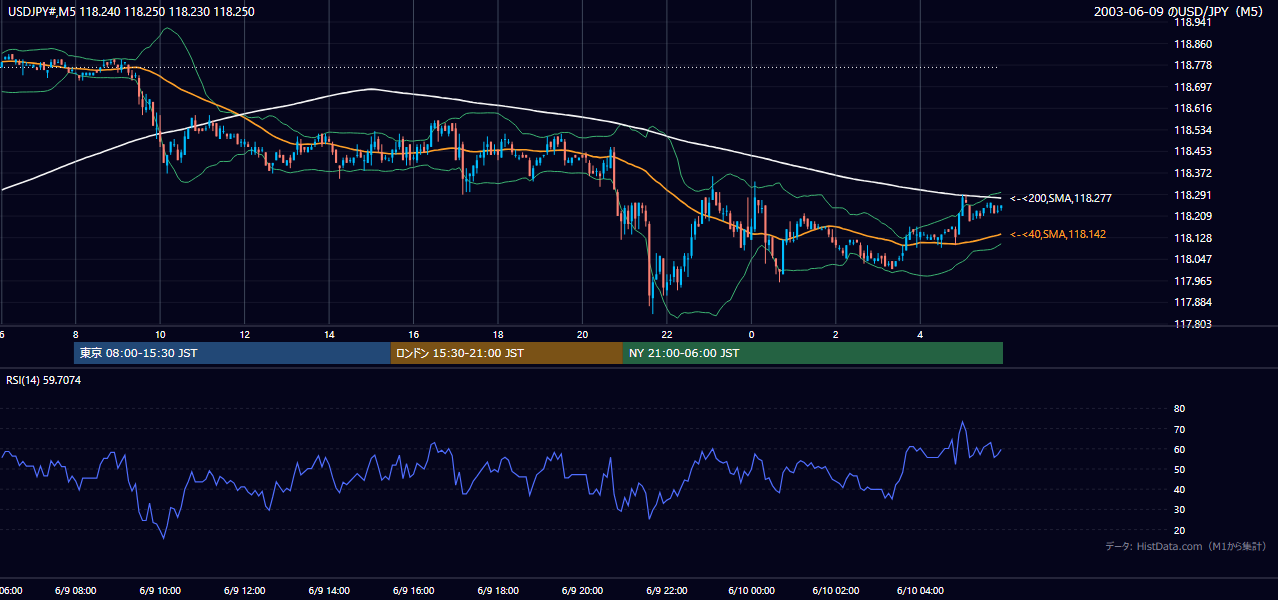Click the 6/10 00:00 time axis label
The image size is (1278, 600).
(x=751, y=591)
